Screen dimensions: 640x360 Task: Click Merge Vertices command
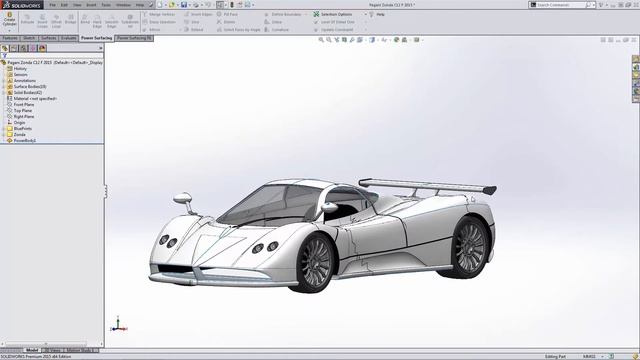click(159, 14)
